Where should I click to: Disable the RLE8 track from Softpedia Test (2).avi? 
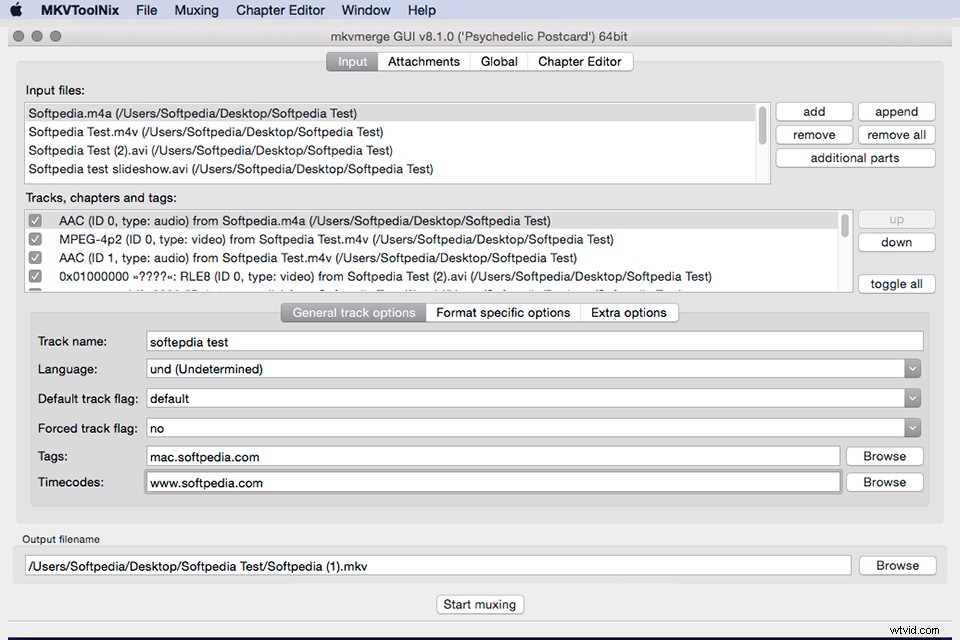click(35, 276)
